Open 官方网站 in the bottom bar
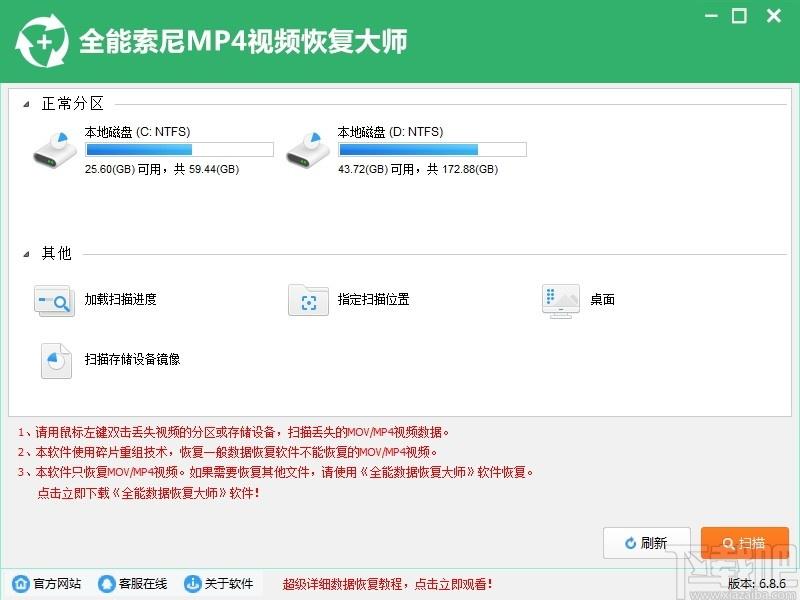 pos(46,584)
